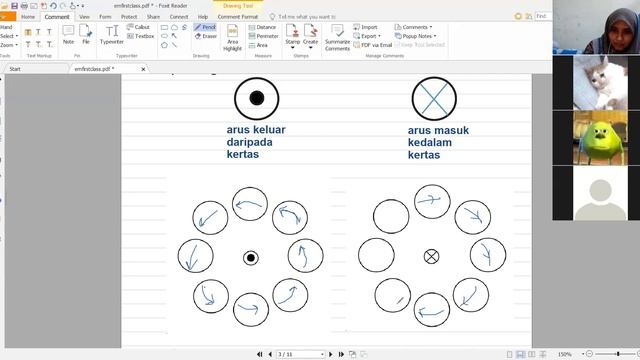Select the Callout tool
The width and height of the screenshot is (640, 360).
point(138,27)
